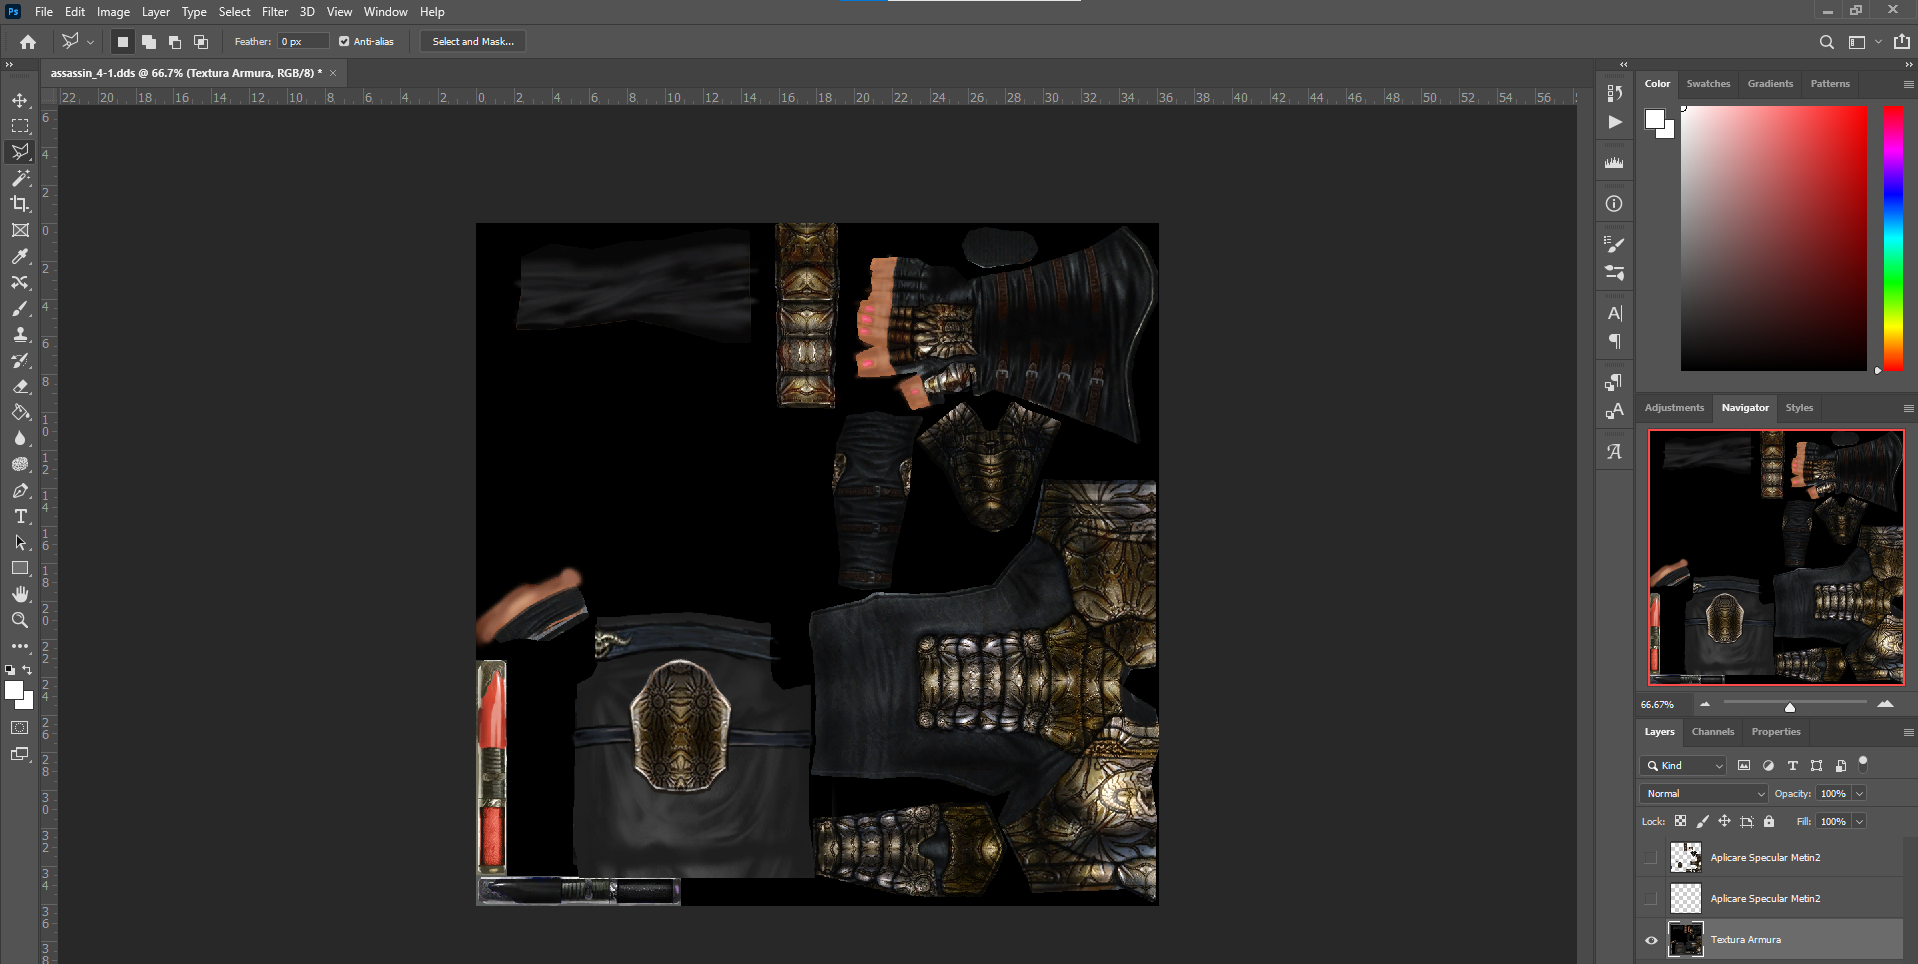Open the Image menu
This screenshot has height=964, width=1918.
(x=113, y=12)
